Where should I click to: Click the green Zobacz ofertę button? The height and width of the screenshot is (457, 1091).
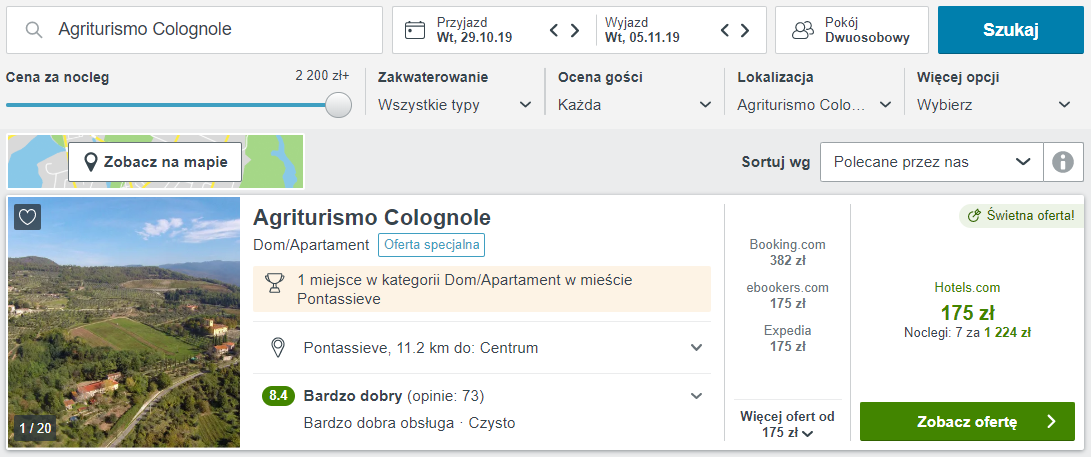[x=967, y=422]
